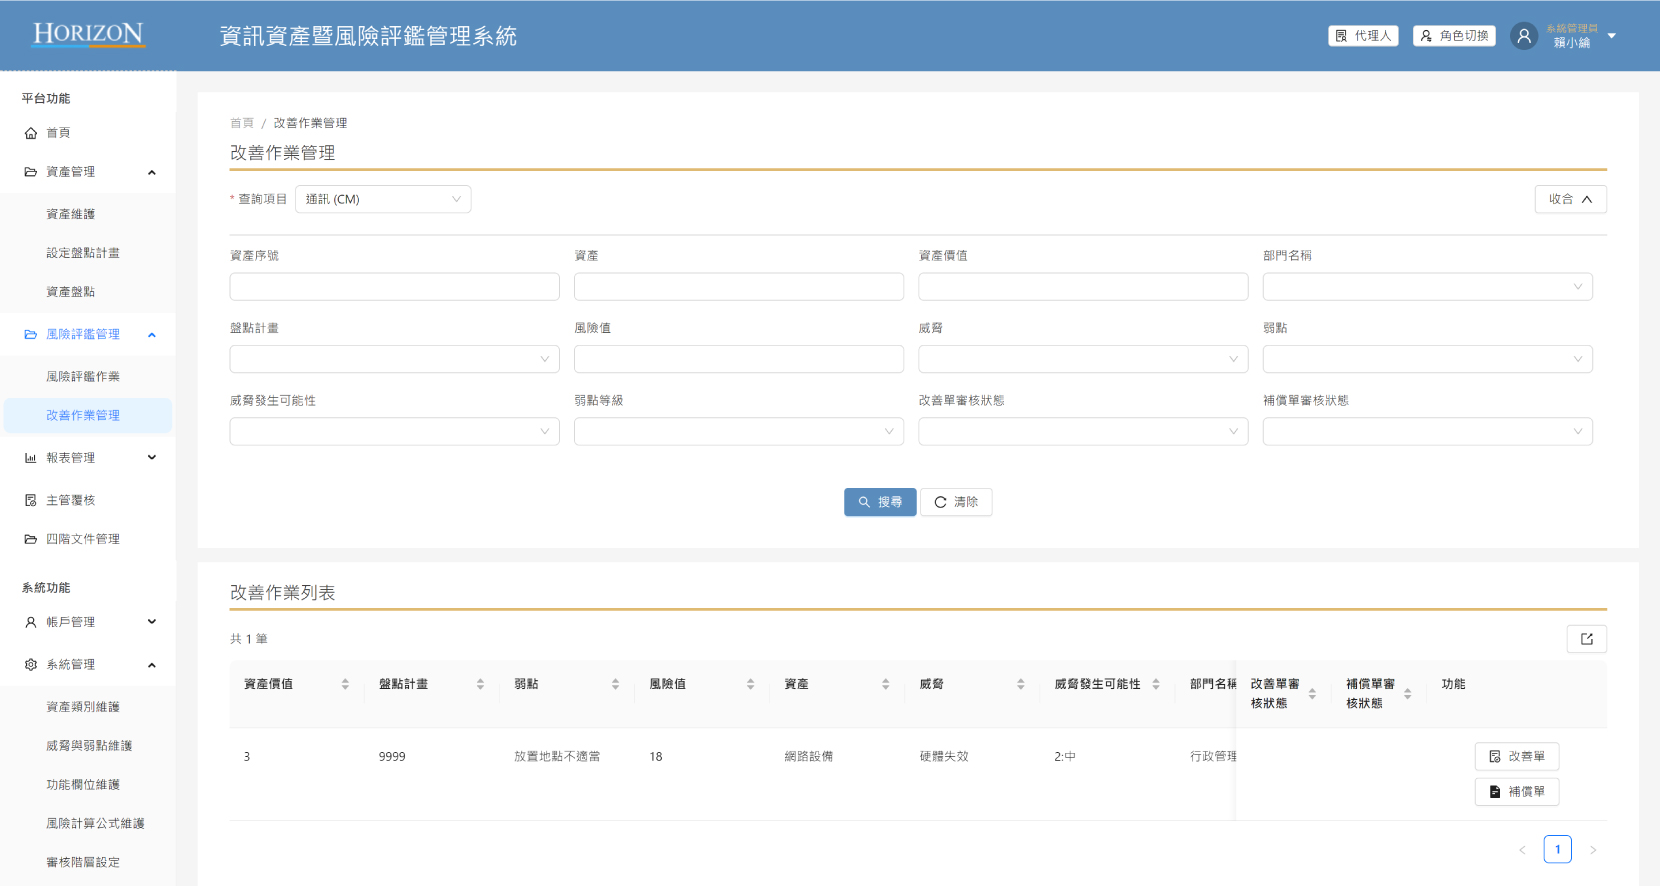Open the 查詢項目 dropdown

[383, 199]
